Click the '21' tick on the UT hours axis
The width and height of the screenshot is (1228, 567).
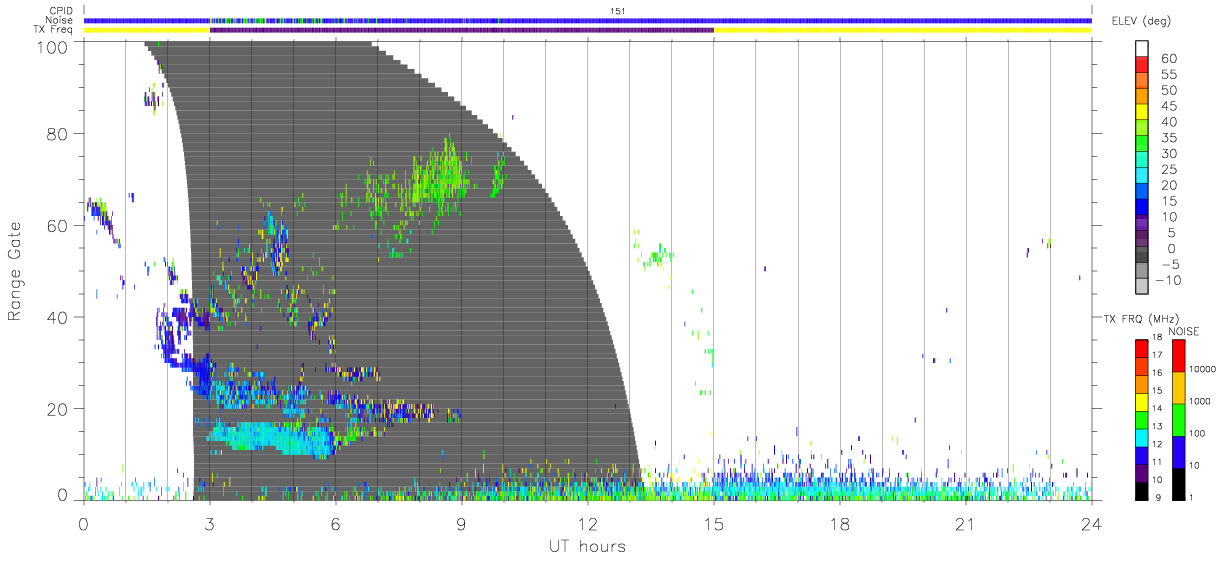click(x=965, y=524)
